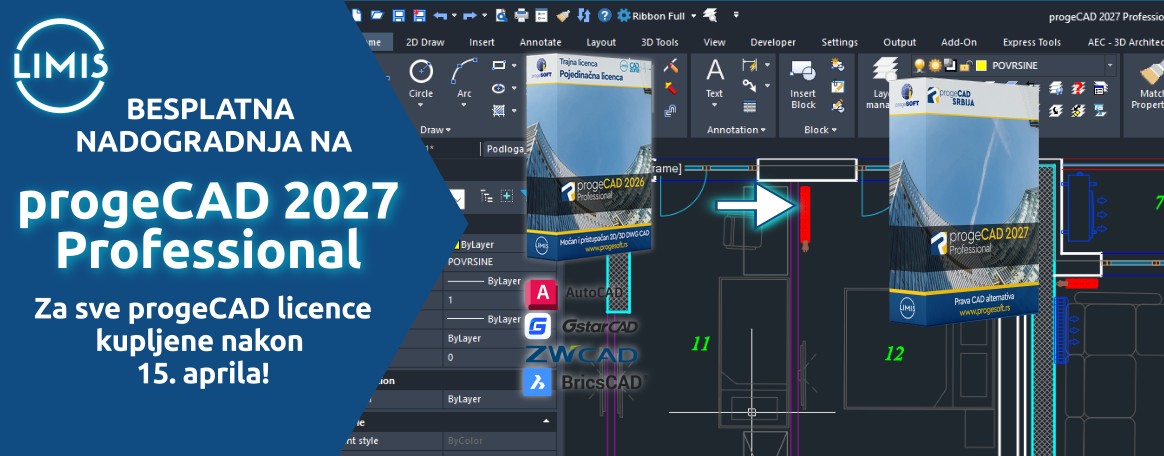
Task: Switch to the 3D Tools ribbon tab
Action: pyautogui.click(x=660, y=42)
